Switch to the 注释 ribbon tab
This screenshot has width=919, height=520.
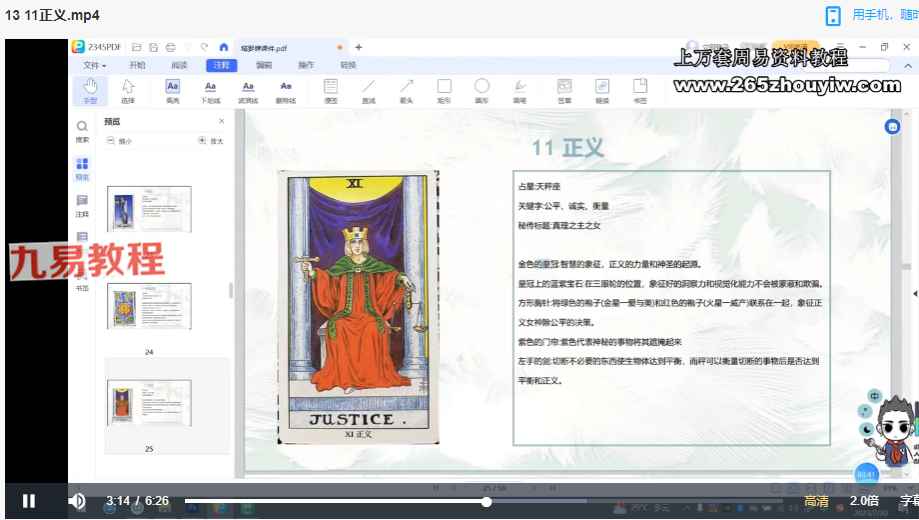point(222,65)
